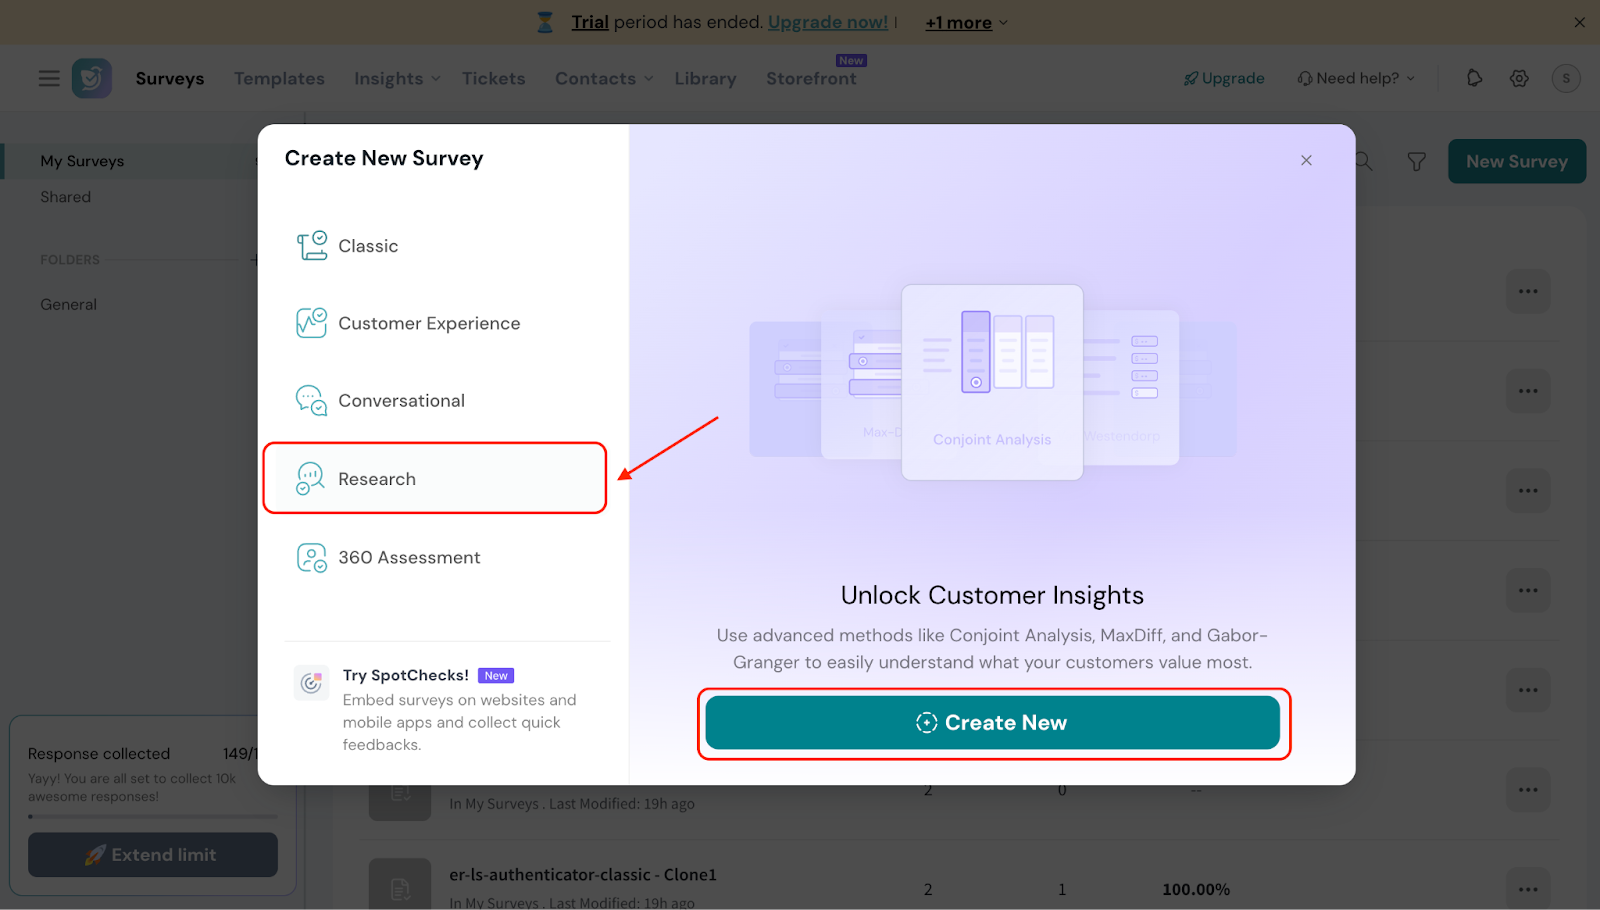Click the SurveySparrow logo icon
The width and height of the screenshot is (1600, 910).
[x=92, y=78]
